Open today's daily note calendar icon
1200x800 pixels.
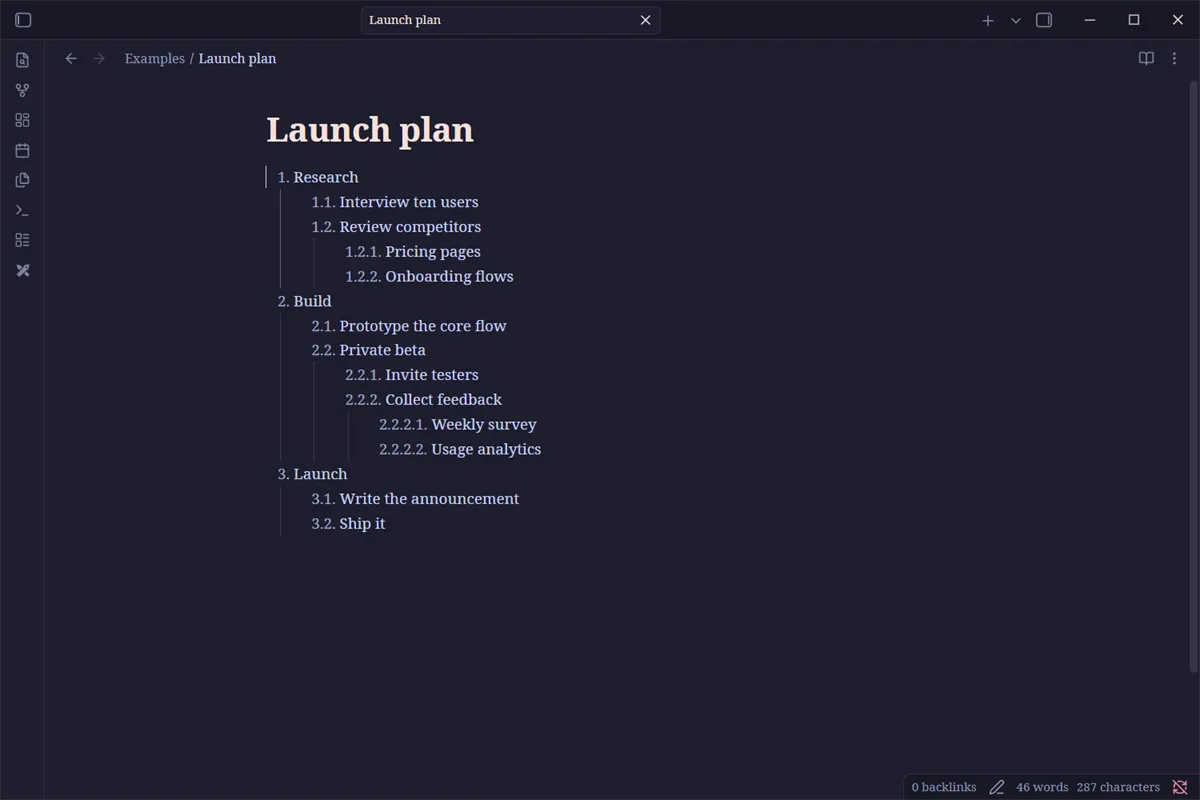pyautogui.click(x=23, y=150)
